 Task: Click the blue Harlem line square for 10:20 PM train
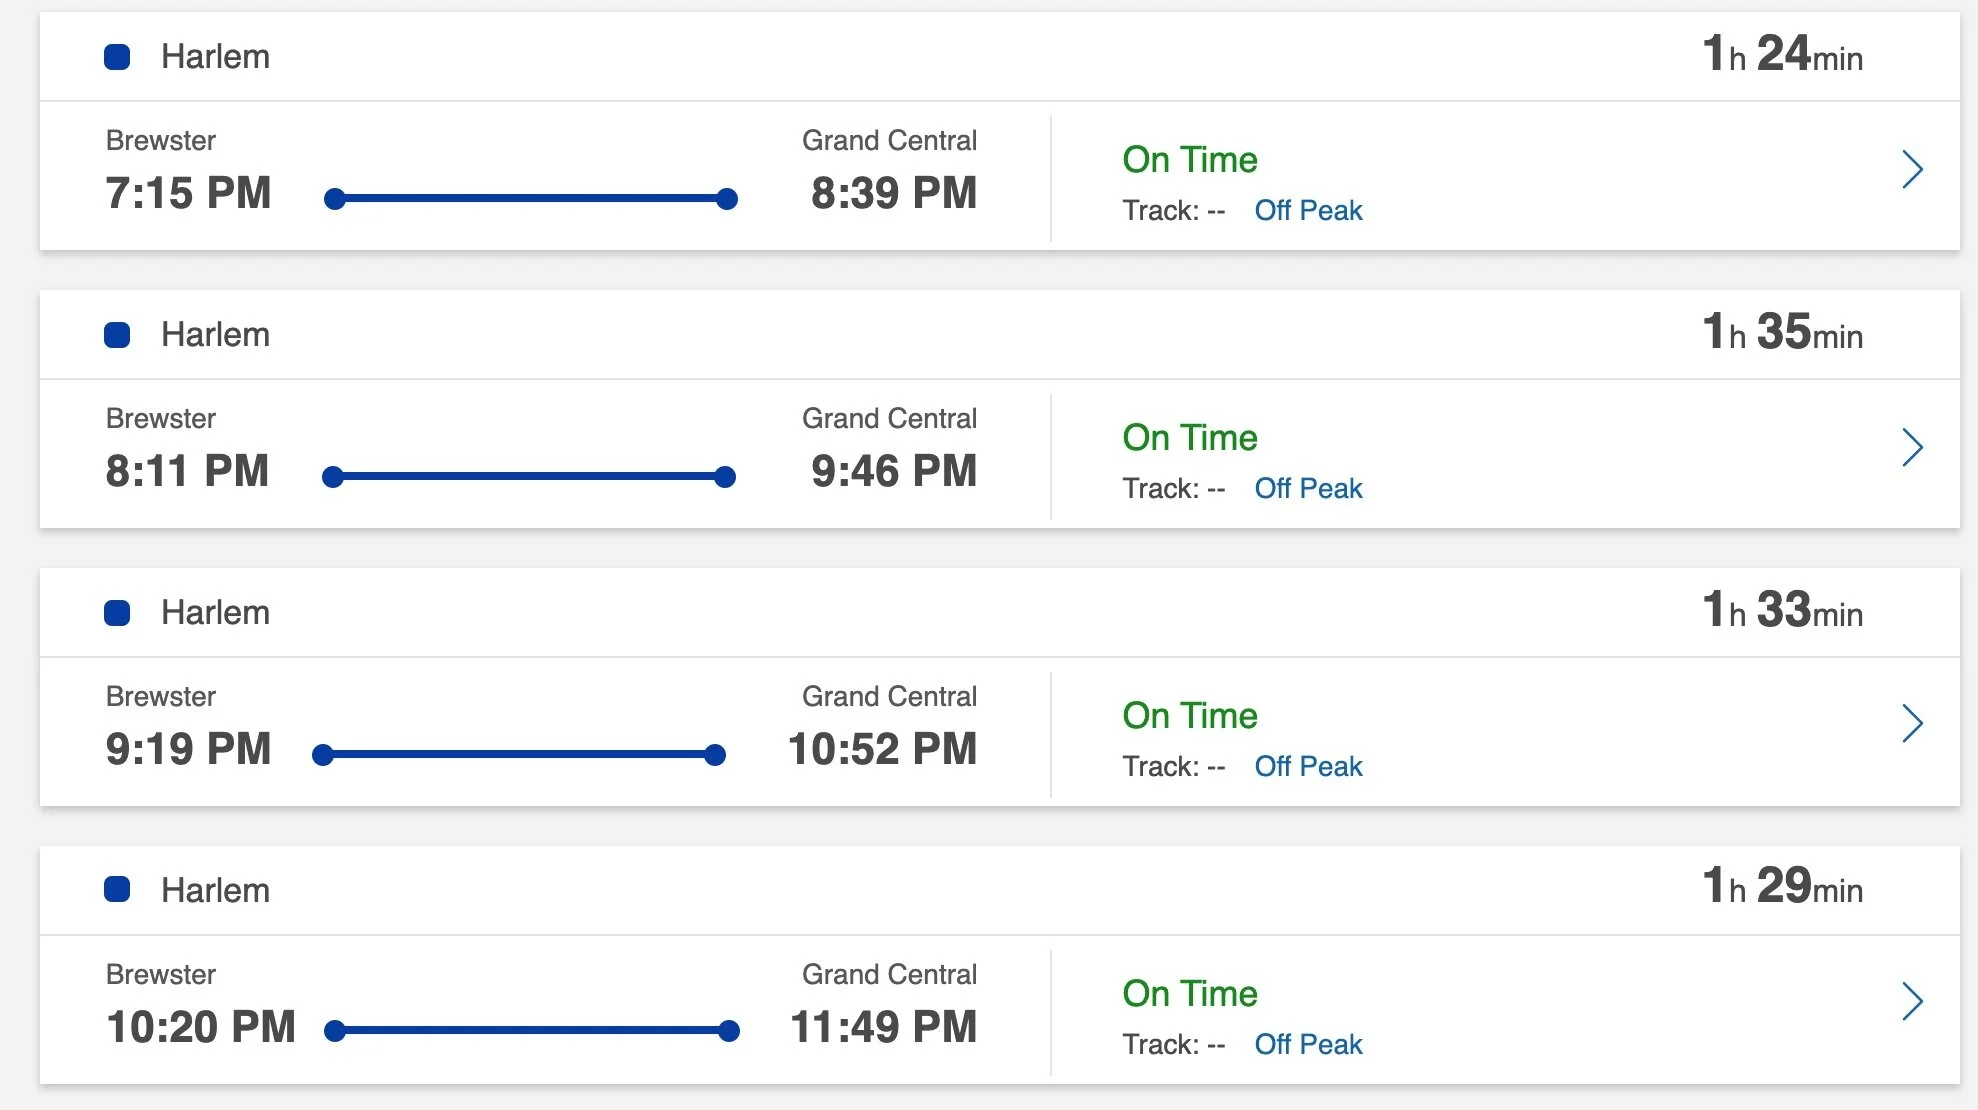click(117, 889)
